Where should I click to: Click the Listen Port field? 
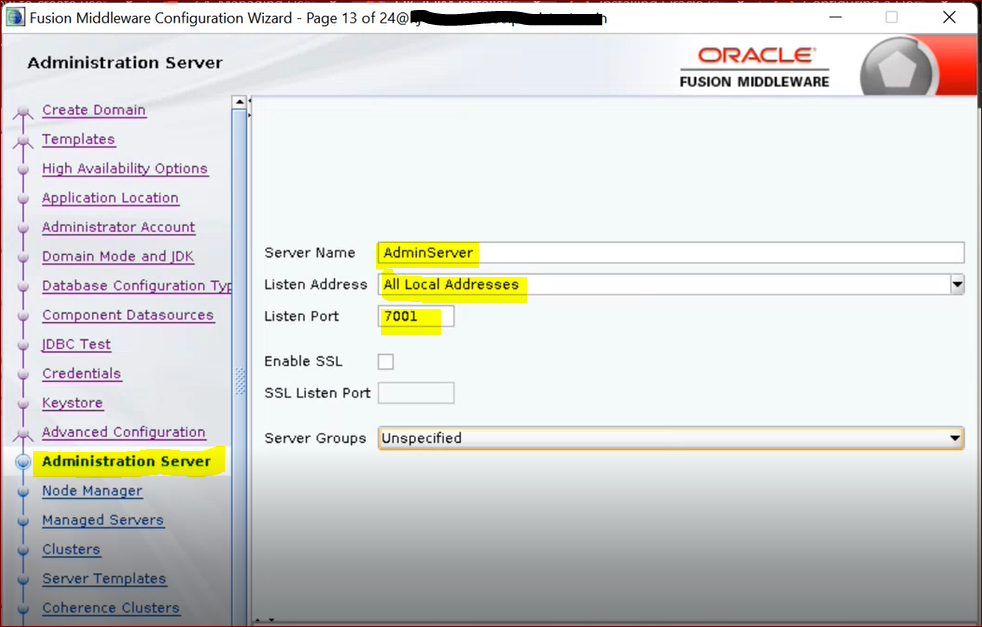pos(416,316)
